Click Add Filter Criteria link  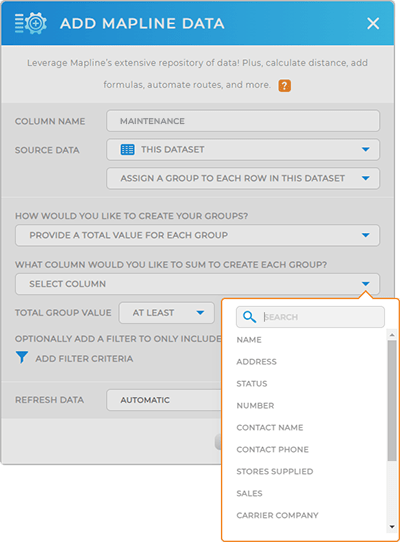pos(84,359)
